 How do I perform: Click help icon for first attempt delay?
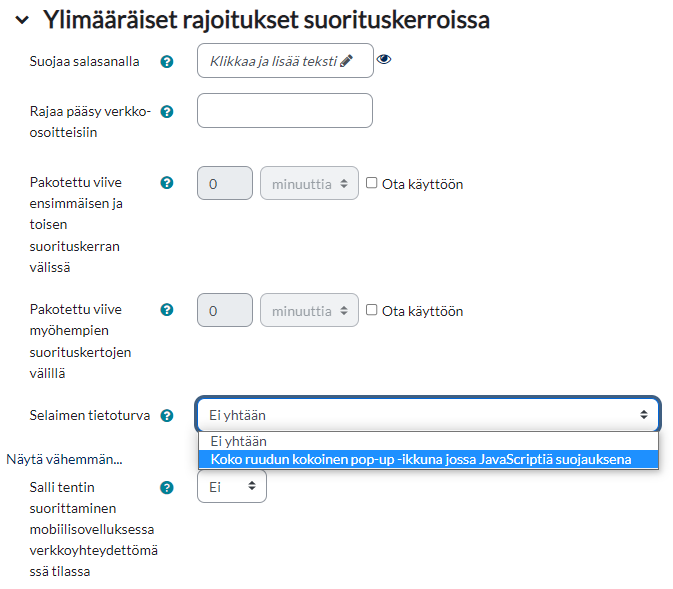click(x=167, y=183)
